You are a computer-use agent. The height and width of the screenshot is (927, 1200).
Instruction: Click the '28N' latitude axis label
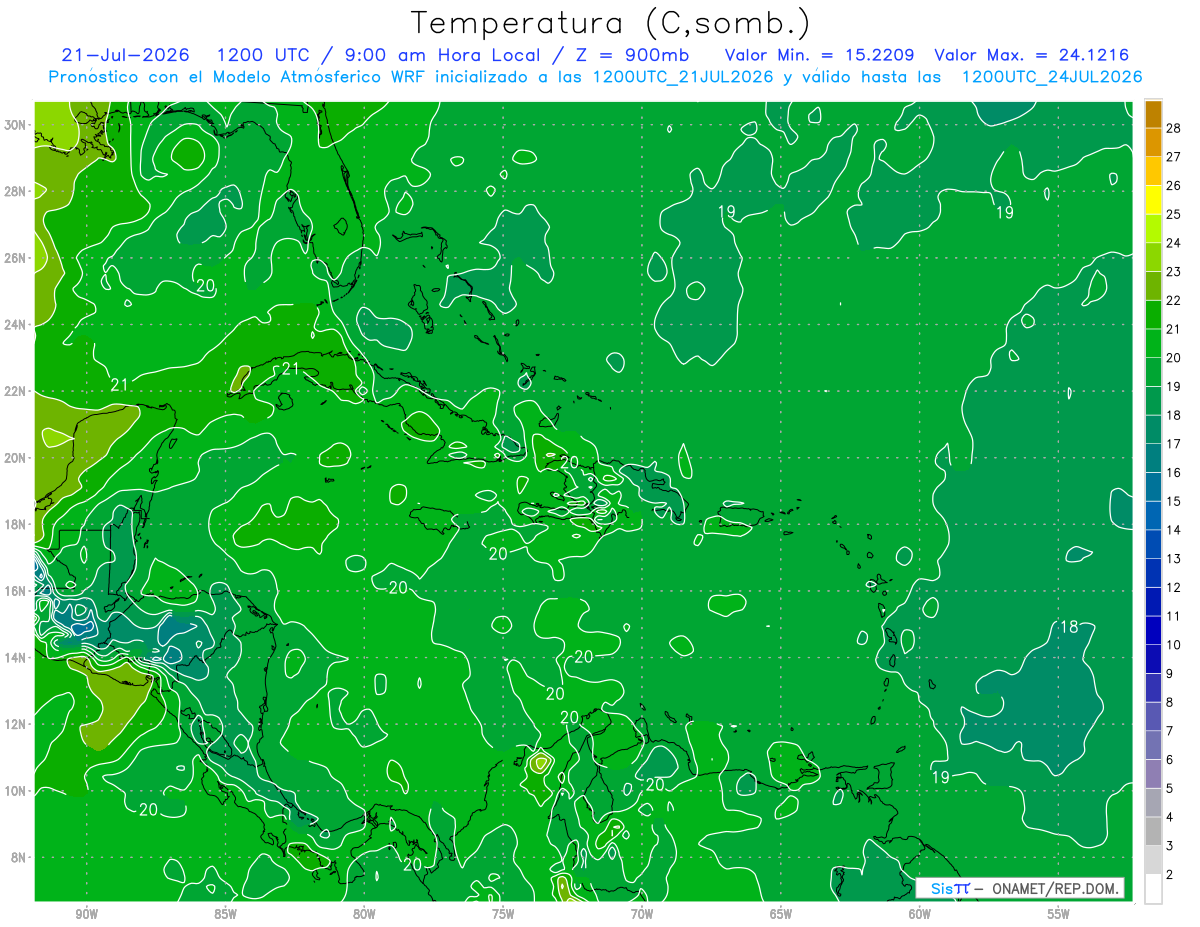[15, 191]
